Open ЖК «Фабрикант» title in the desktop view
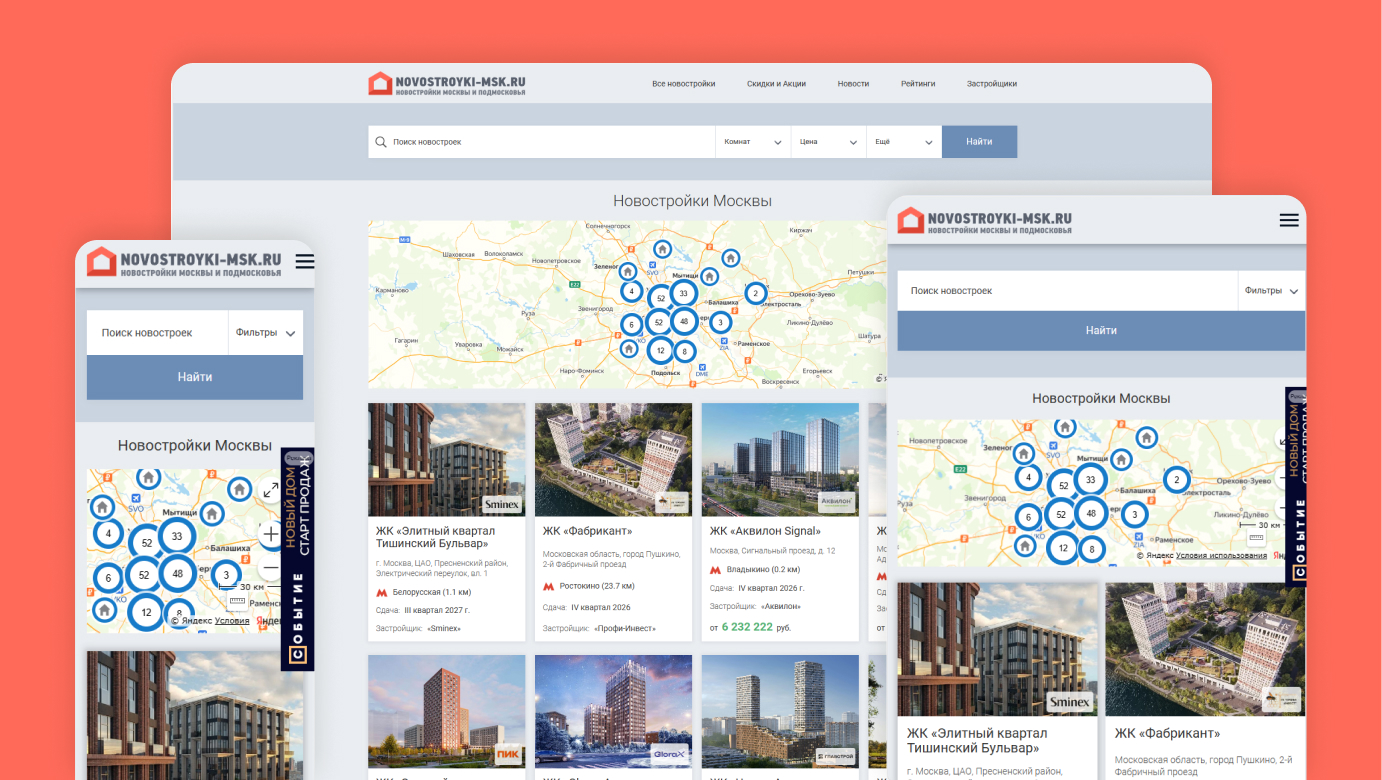This screenshot has height=780, width=1382. [x=588, y=531]
